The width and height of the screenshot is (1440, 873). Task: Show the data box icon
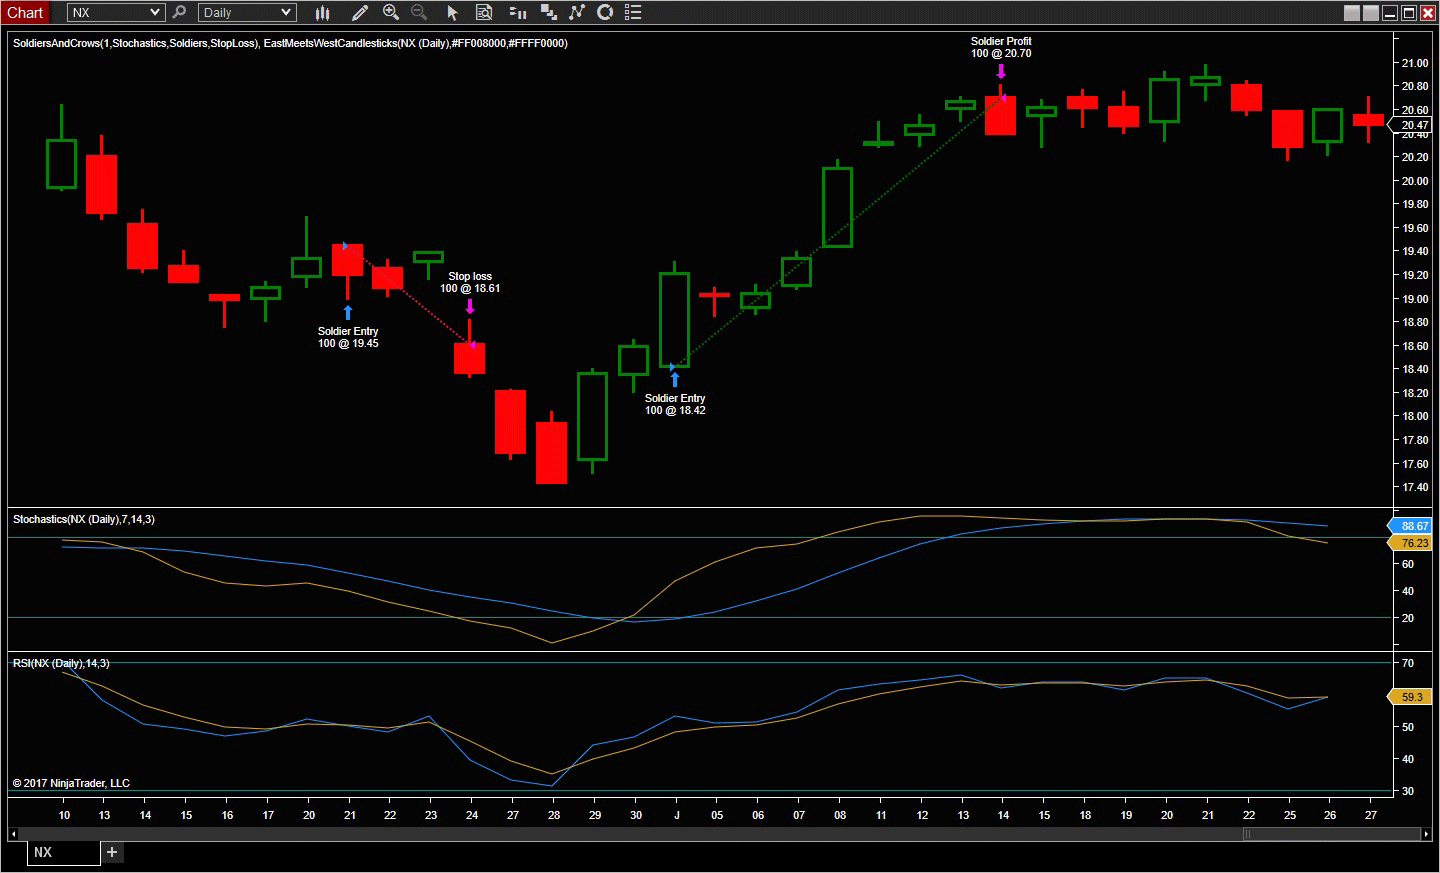[x=484, y=12]
